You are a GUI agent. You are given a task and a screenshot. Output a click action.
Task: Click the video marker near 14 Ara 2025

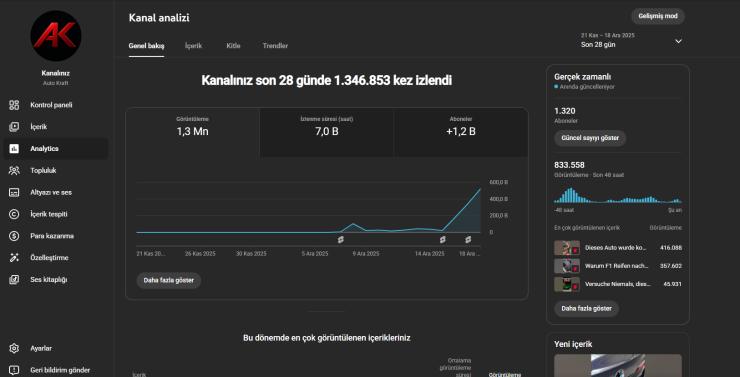click(442, 240)
